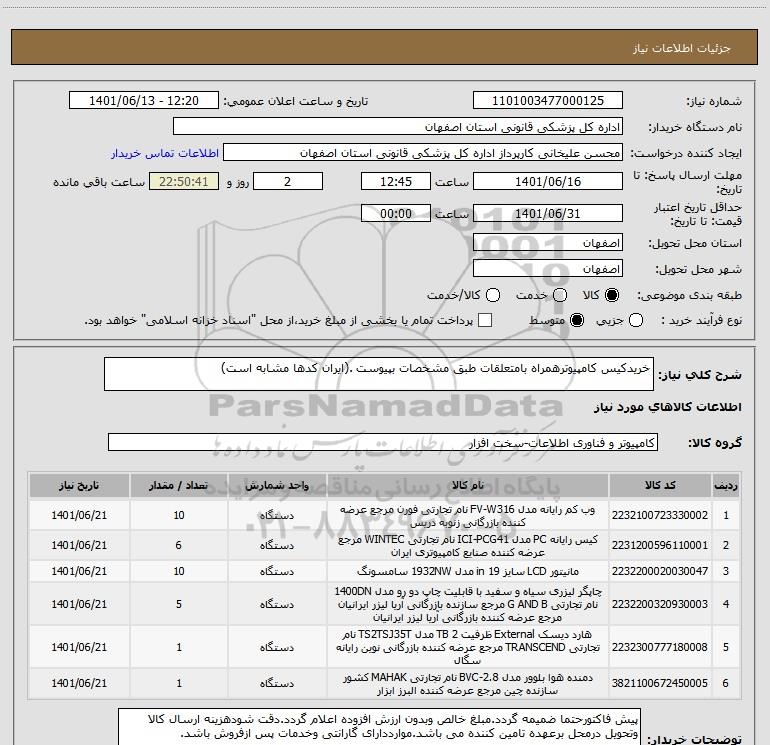The width and height of the screenshot is (770, 745).
Task: Click the کد کالا column header
Action: tap(660, 486)
